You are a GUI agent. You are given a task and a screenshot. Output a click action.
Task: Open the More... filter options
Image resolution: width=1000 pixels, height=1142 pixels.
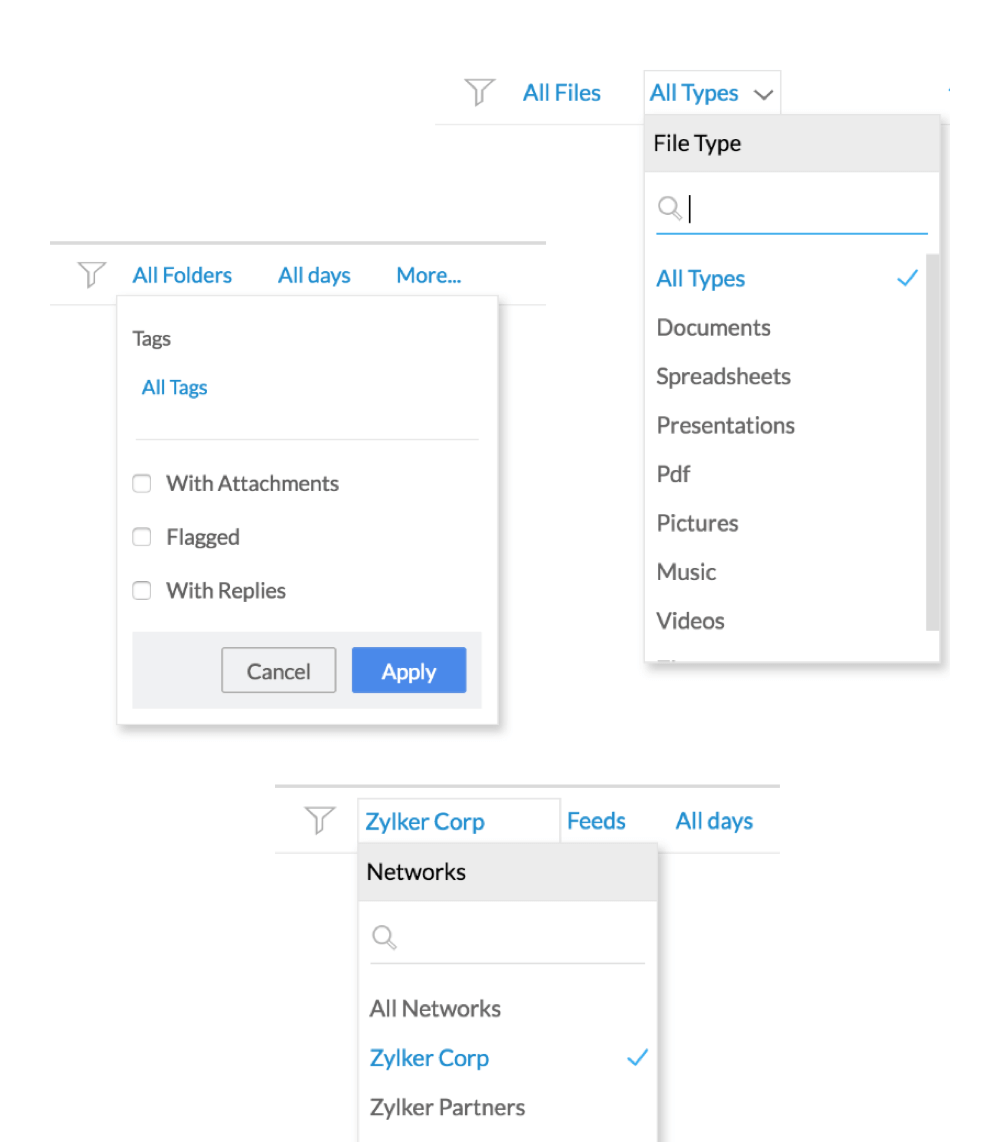(x=428, y=275)
